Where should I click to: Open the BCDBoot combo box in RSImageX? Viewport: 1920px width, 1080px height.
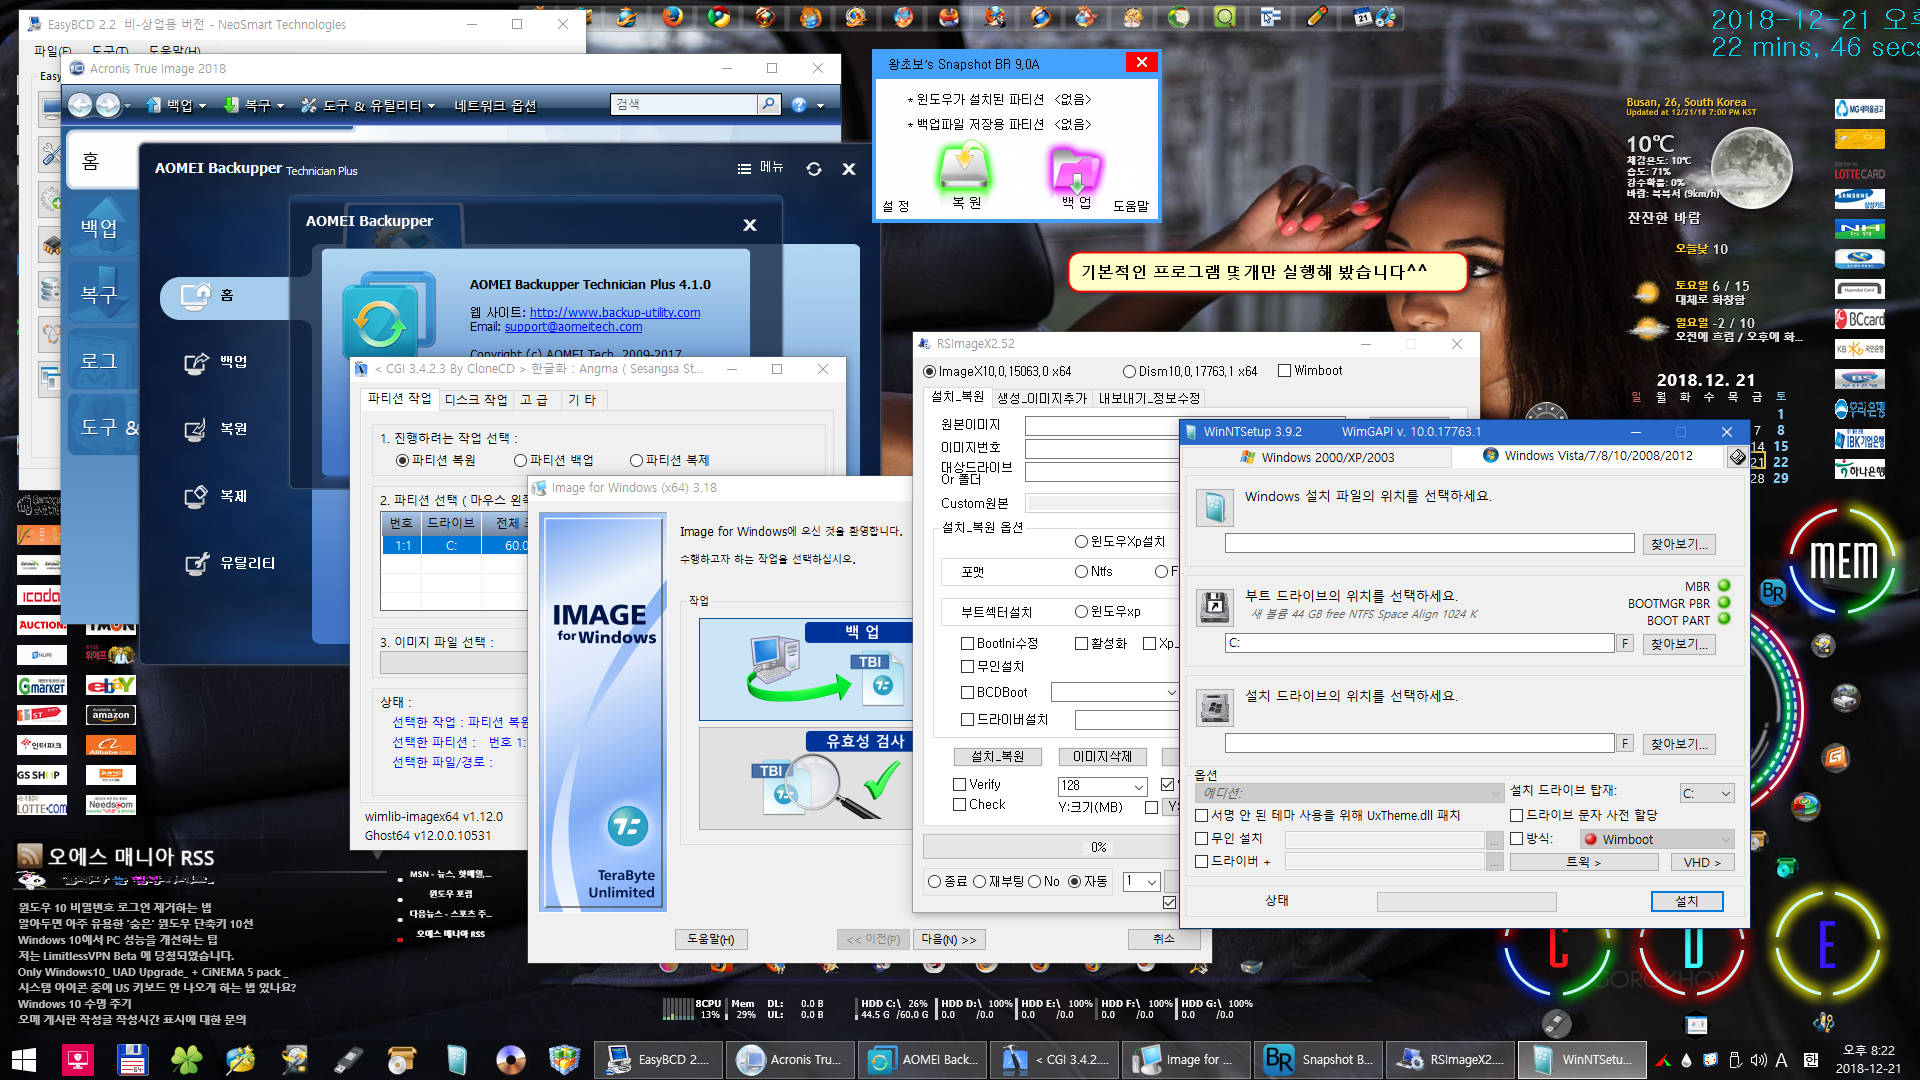pyautogui.click(x=1116, y=692)
